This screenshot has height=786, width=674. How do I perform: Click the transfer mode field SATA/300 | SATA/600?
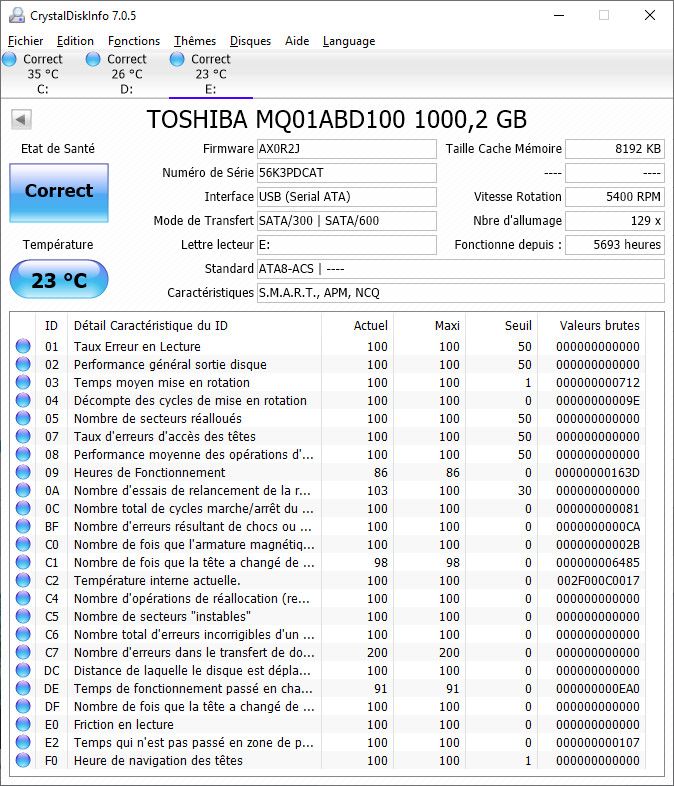coord(347,221)
